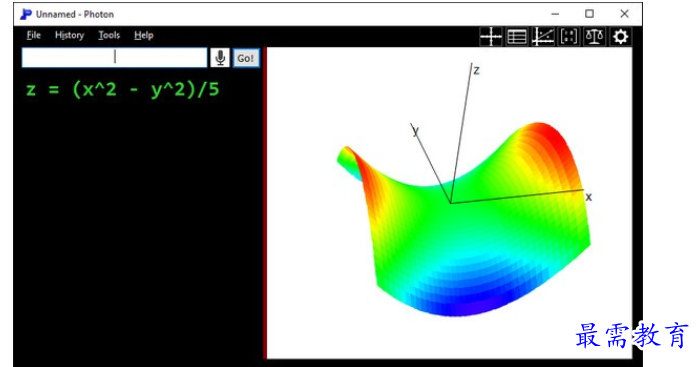Click the Go! button
The width and height of the screenshot is (697, 367).
[x=246, y=58]
